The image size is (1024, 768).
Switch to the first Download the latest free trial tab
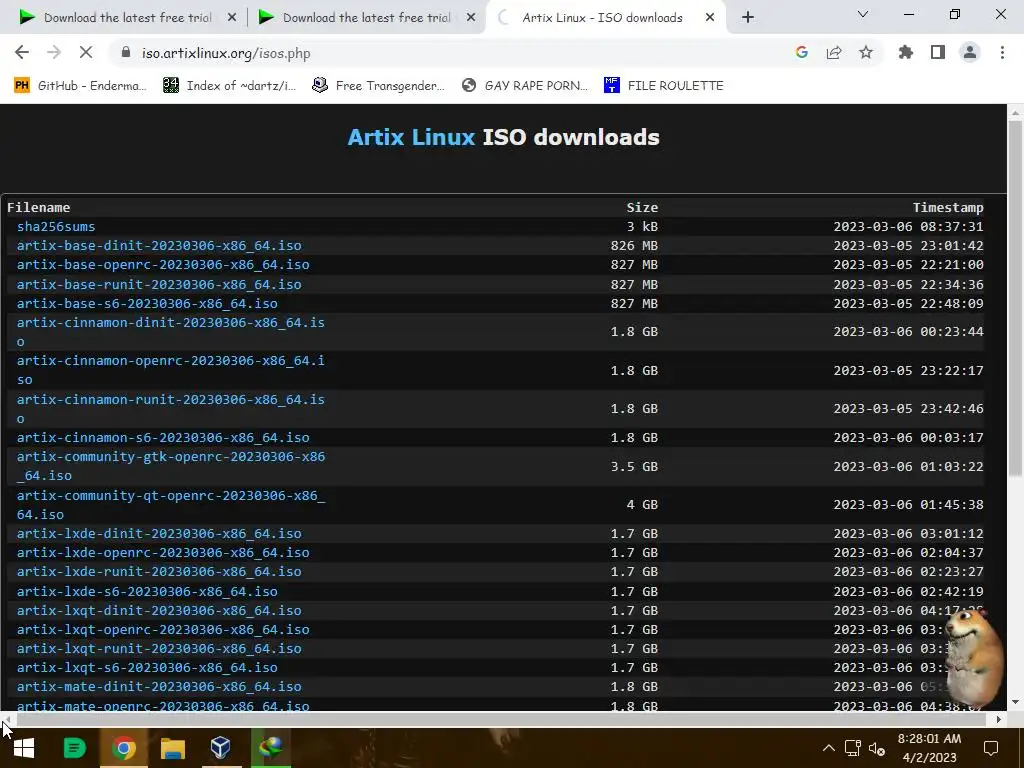point(127,18)
